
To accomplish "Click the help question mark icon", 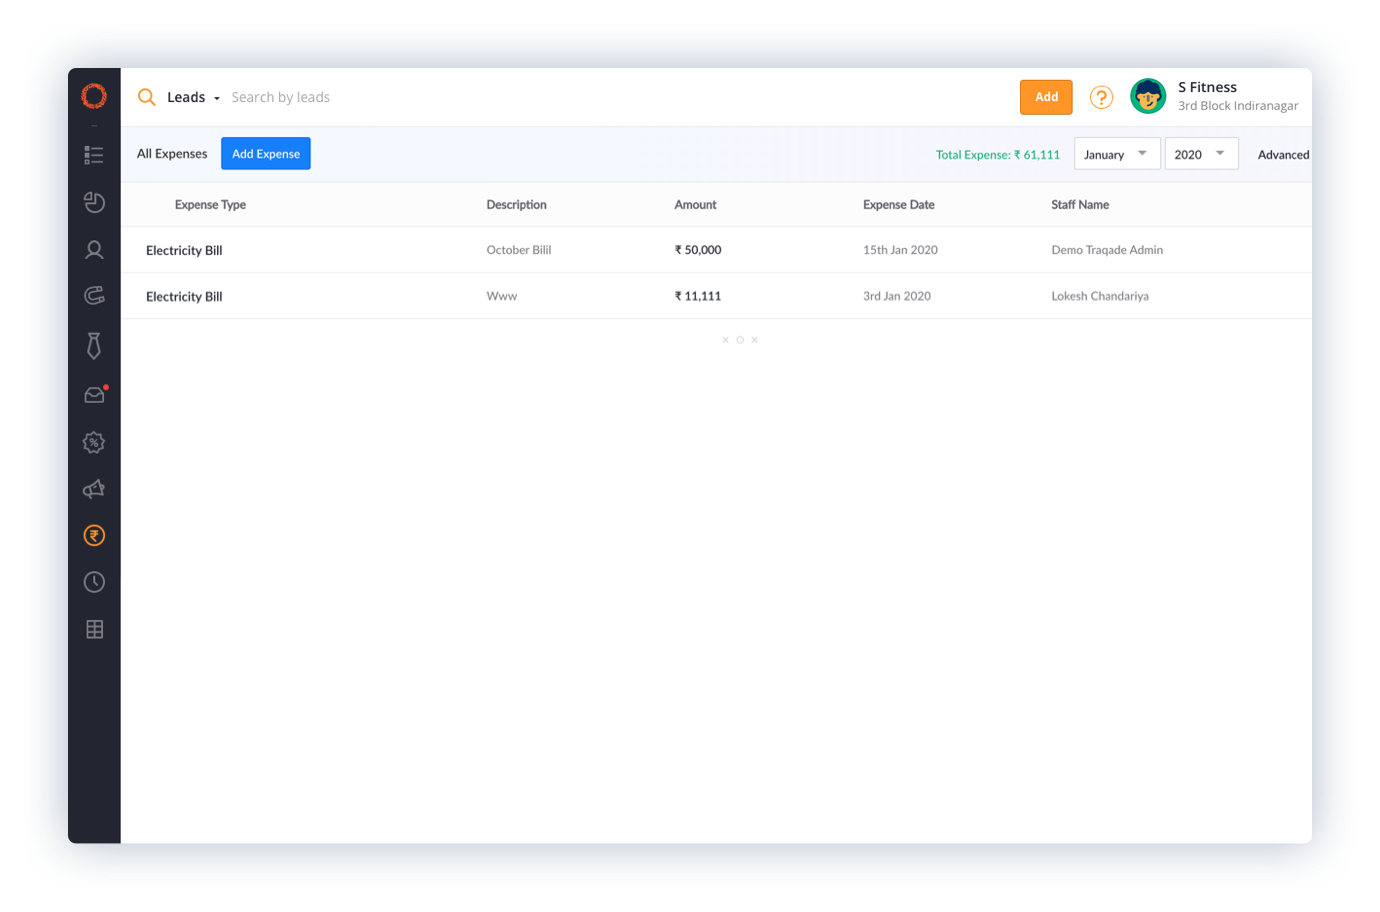I will pyautogui.click(x=1101, y=97).
